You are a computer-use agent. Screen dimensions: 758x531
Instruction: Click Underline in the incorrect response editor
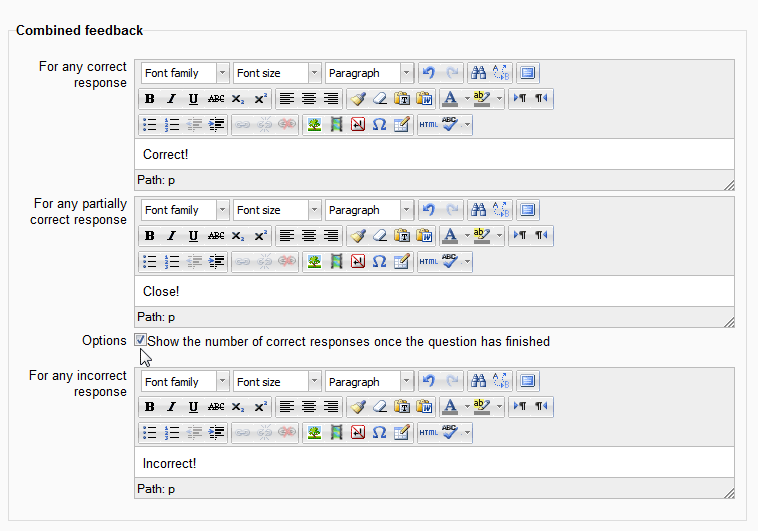coord(193,408)
